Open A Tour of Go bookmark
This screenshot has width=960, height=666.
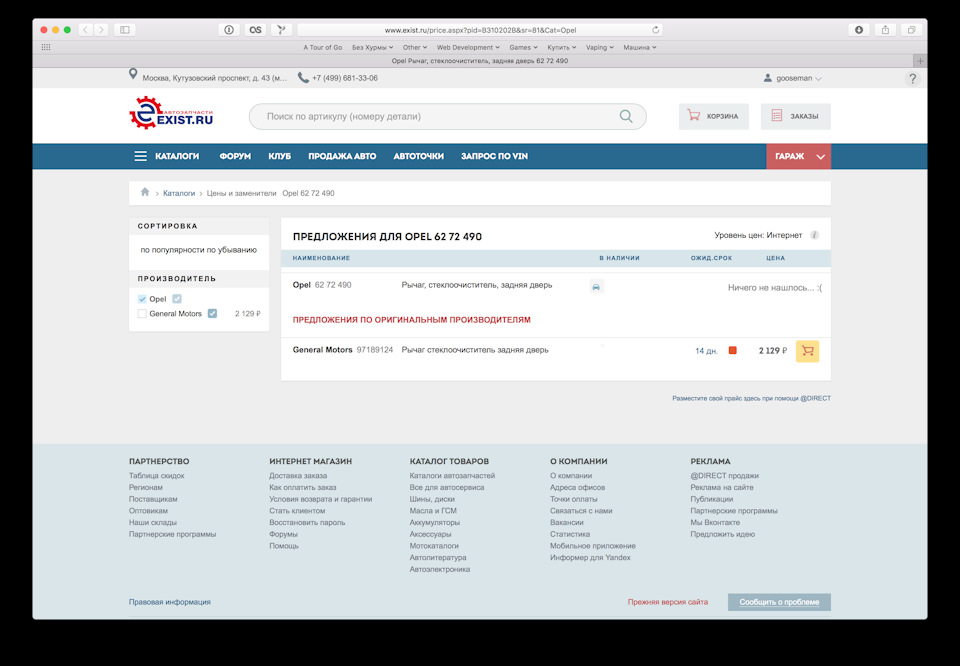coord(323,47)
